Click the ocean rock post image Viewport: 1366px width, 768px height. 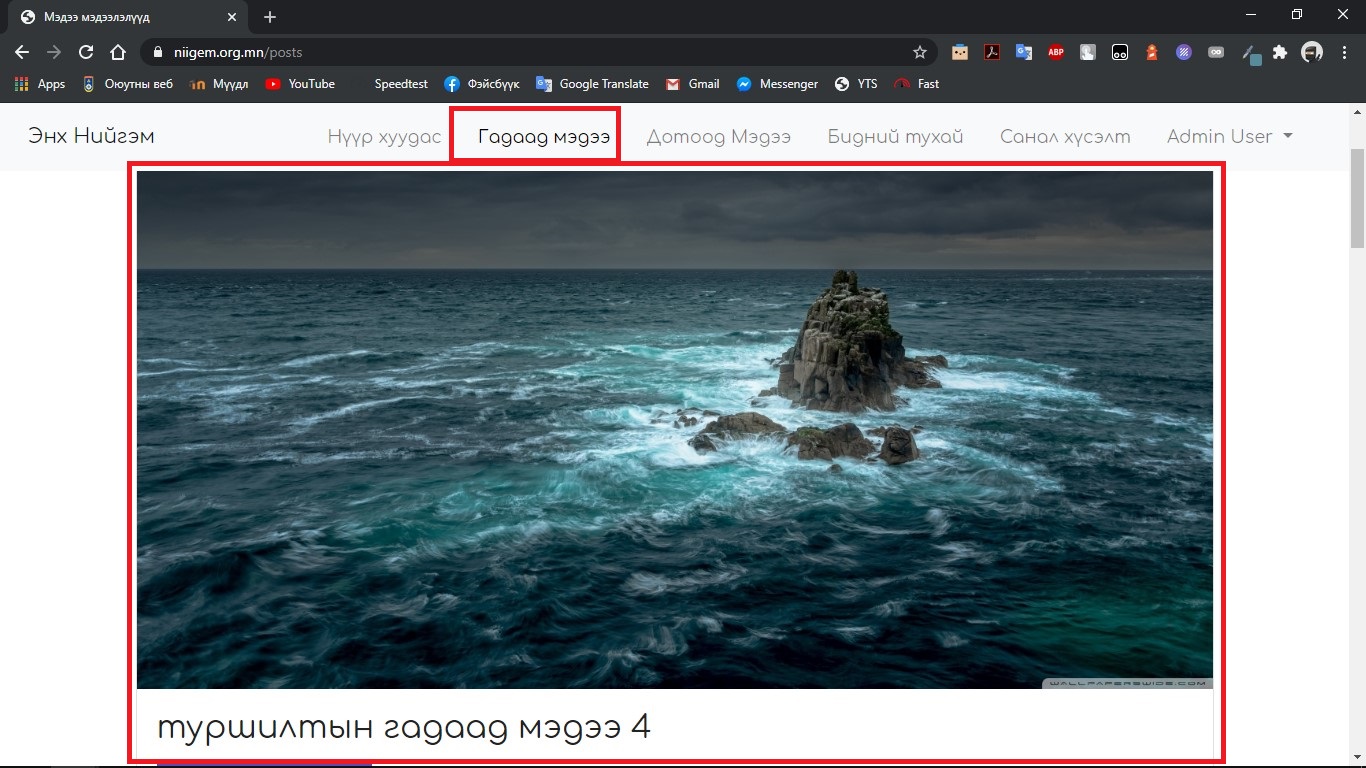click(675, 430)
